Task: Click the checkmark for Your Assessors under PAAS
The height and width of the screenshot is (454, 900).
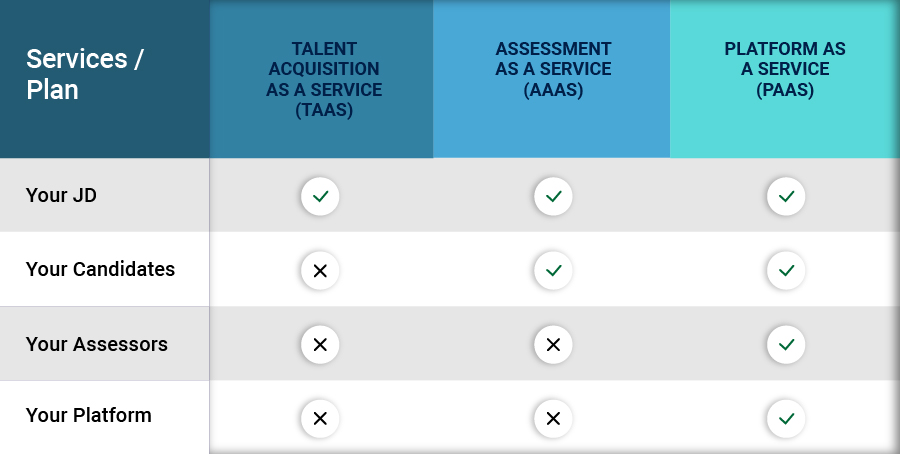Action: point(786,344)
